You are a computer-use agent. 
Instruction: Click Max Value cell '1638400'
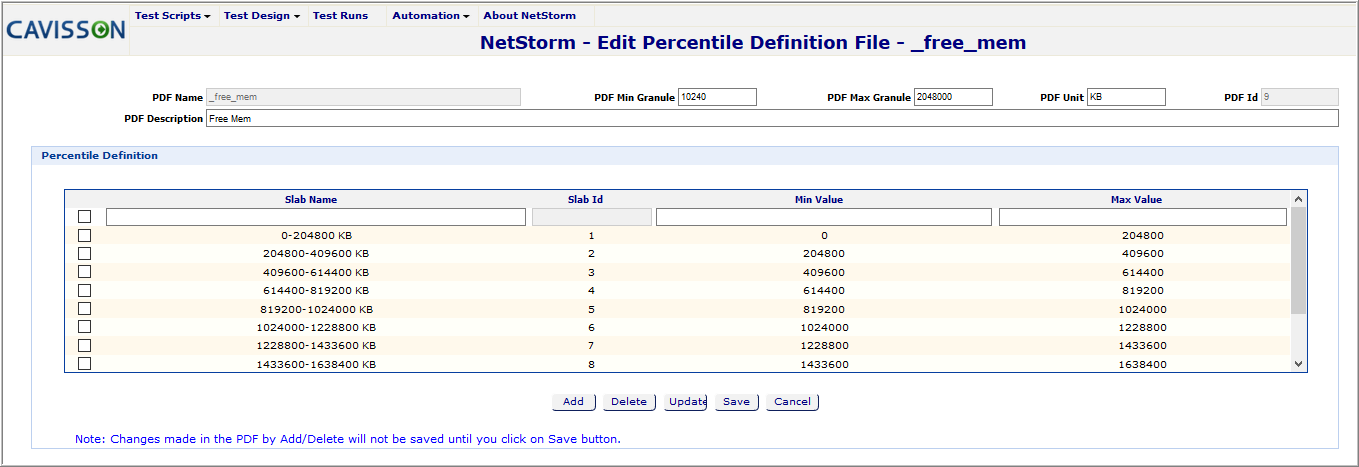coord(1142,364)
